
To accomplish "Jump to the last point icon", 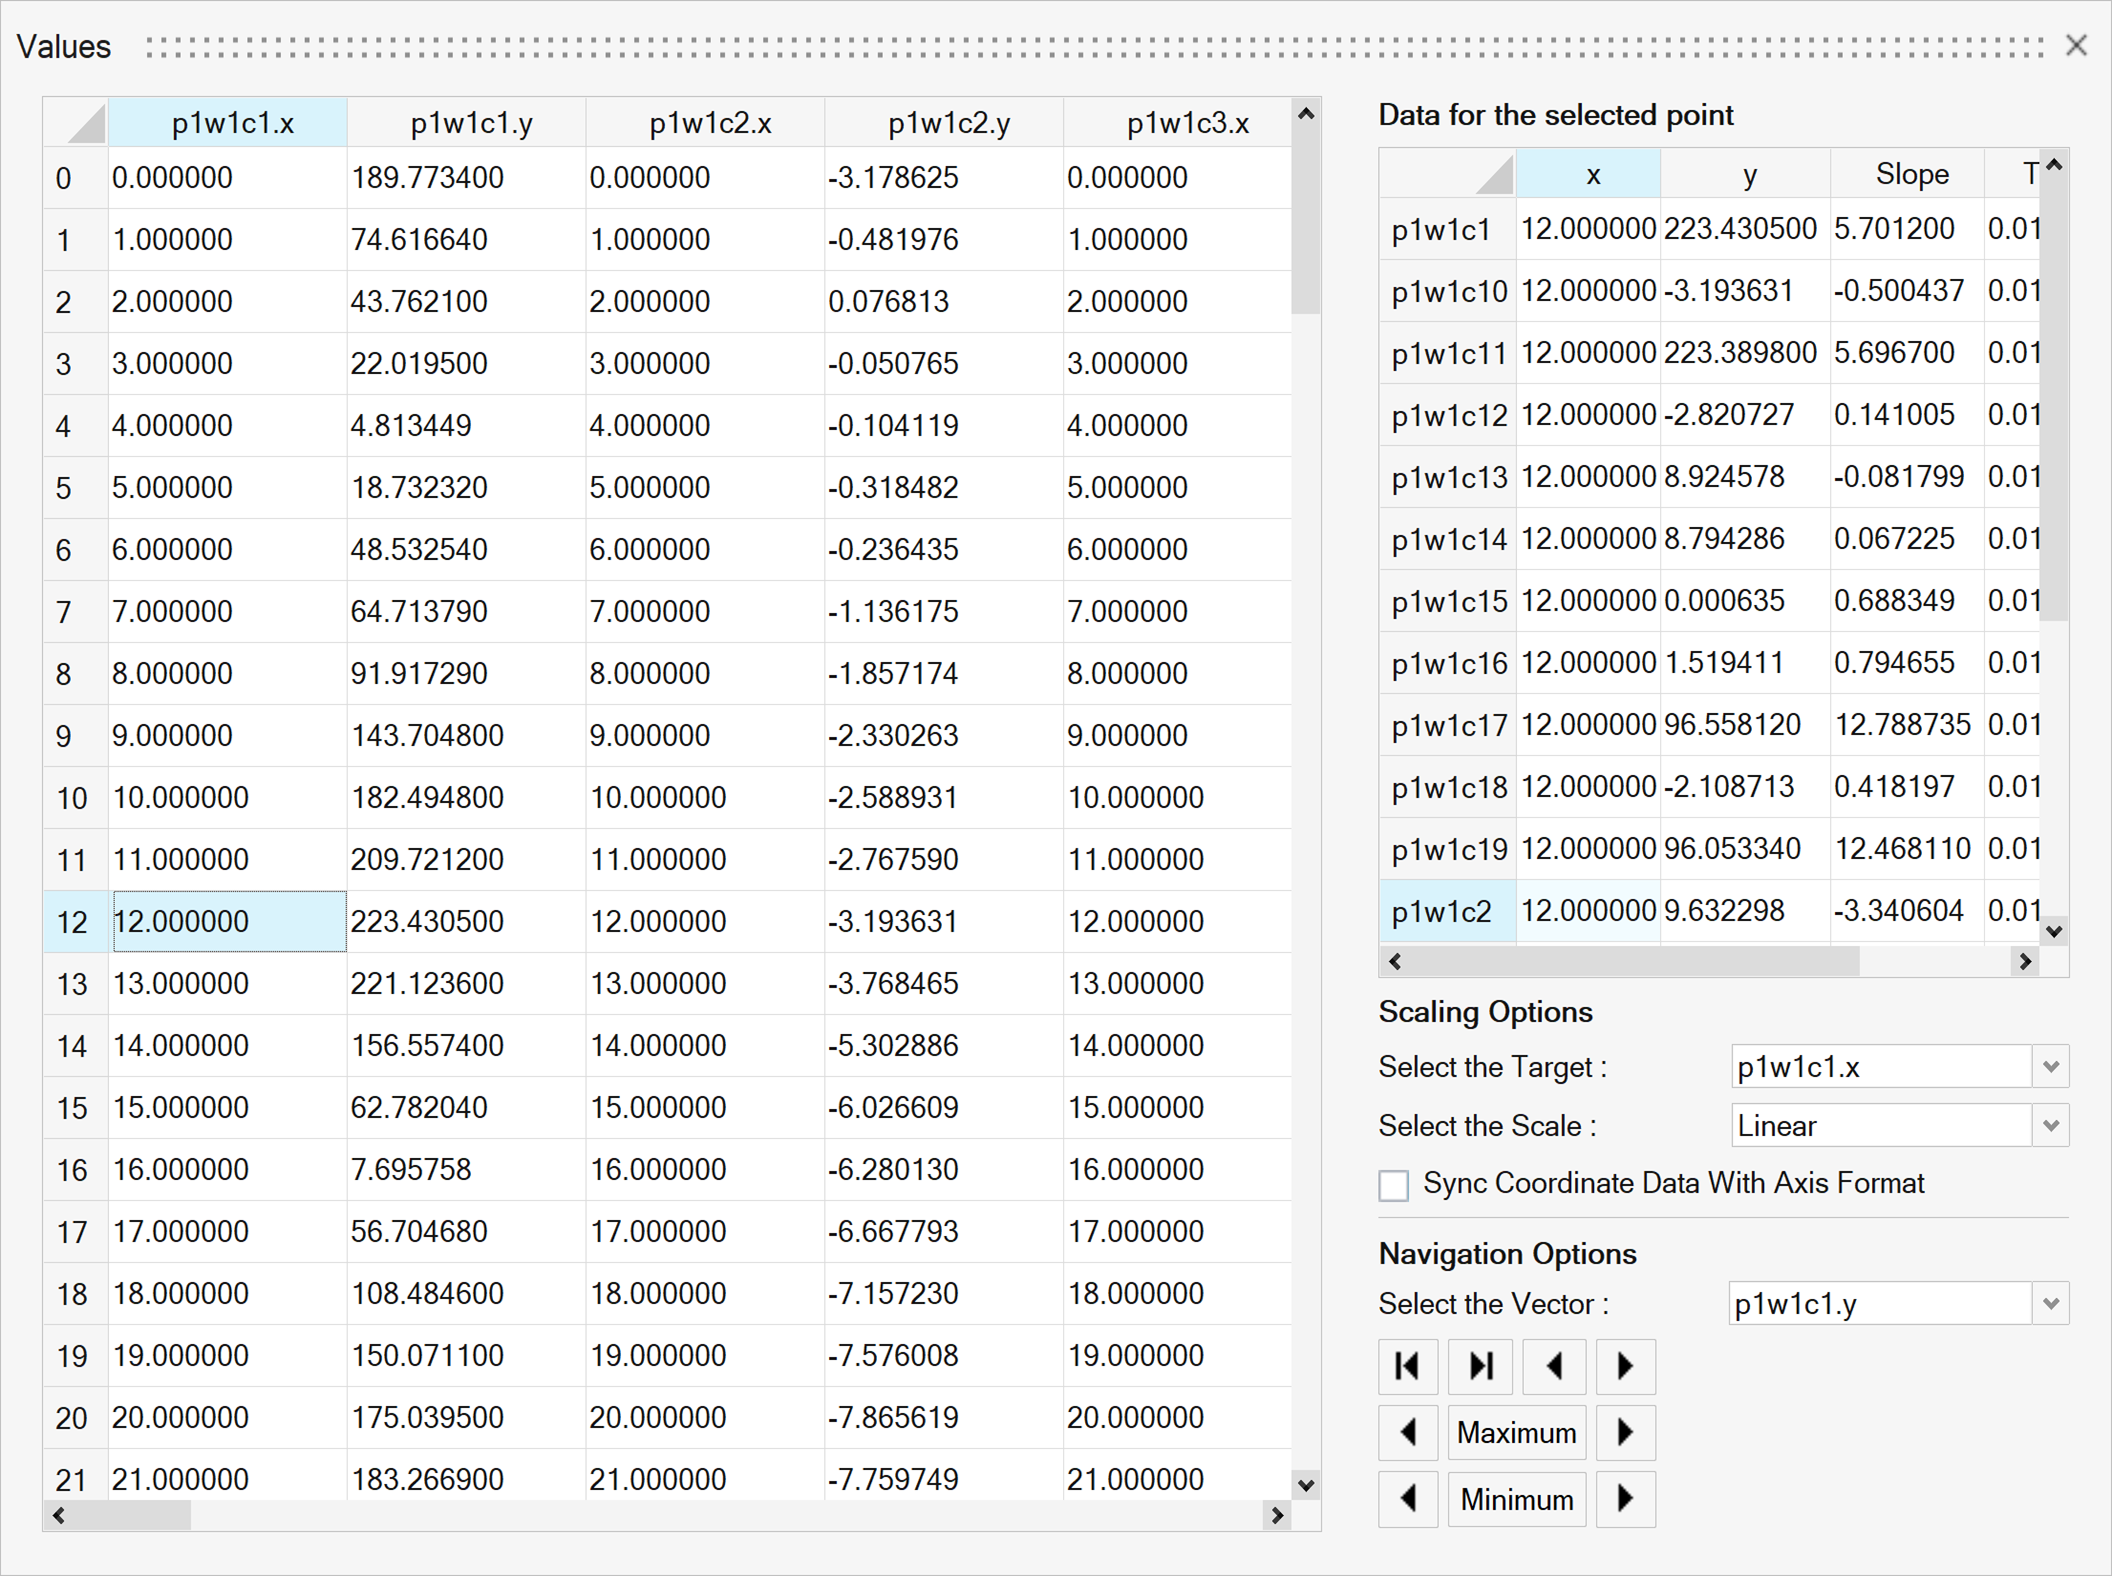I will coord(1480,1366).
